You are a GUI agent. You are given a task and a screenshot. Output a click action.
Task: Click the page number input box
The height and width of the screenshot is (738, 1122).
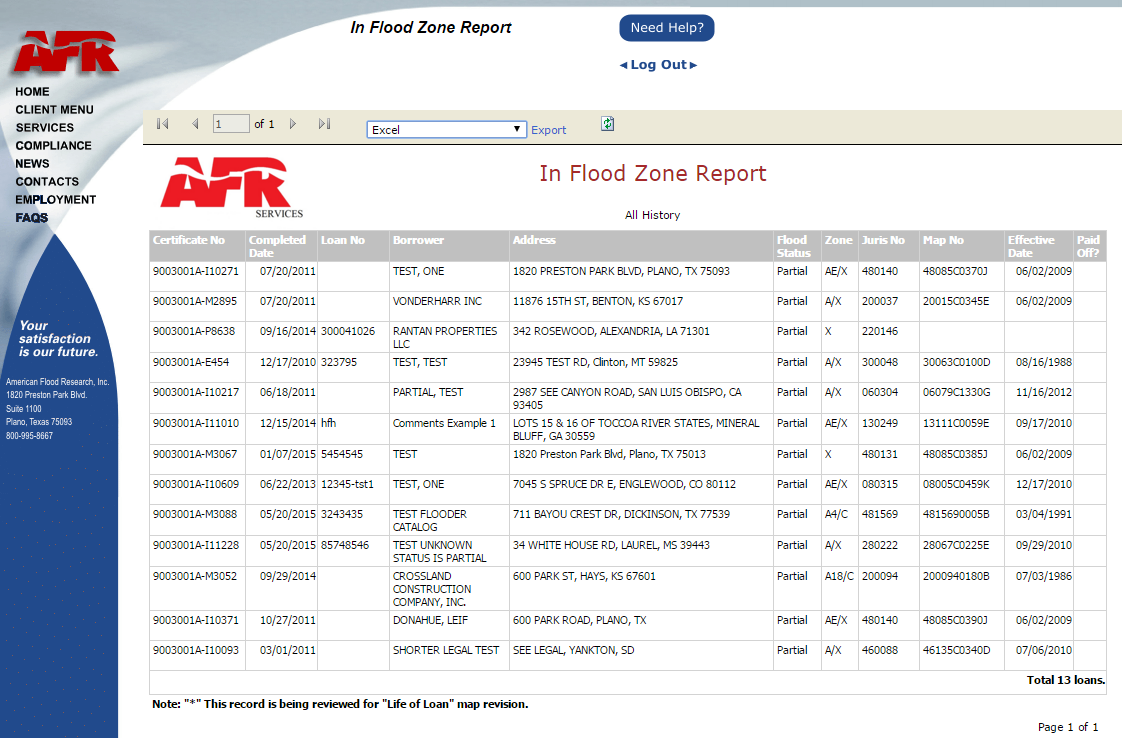coord(230,123)
